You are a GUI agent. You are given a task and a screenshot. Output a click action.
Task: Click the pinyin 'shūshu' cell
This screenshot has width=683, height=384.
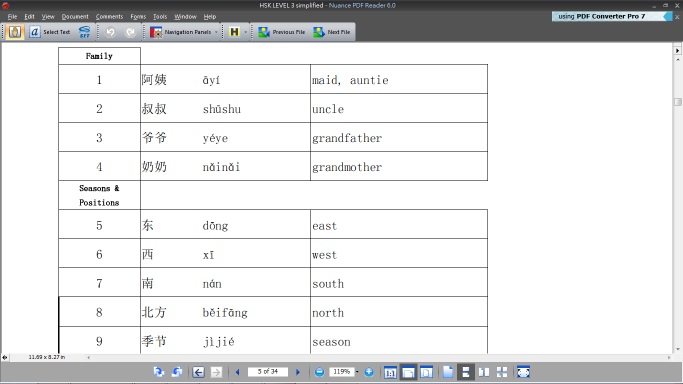pos(221,109)
